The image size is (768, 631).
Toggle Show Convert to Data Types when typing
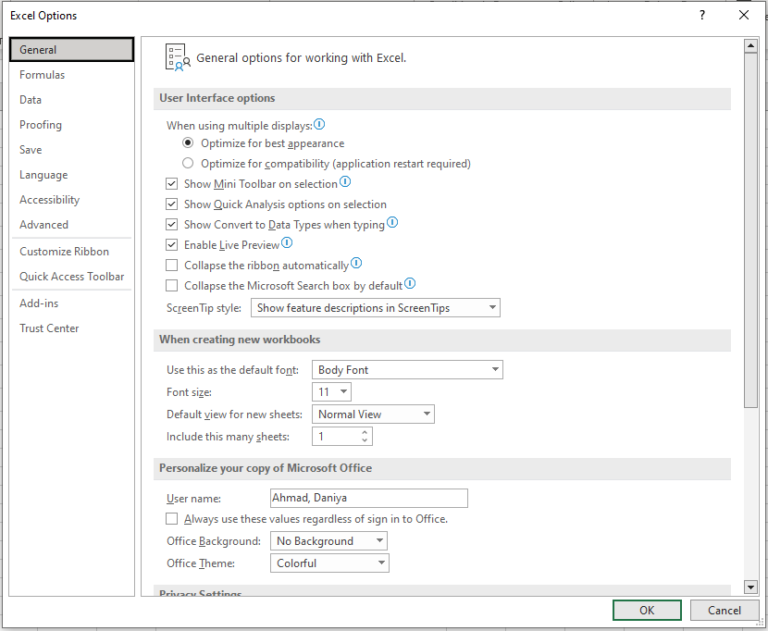(x=171, y=224)
